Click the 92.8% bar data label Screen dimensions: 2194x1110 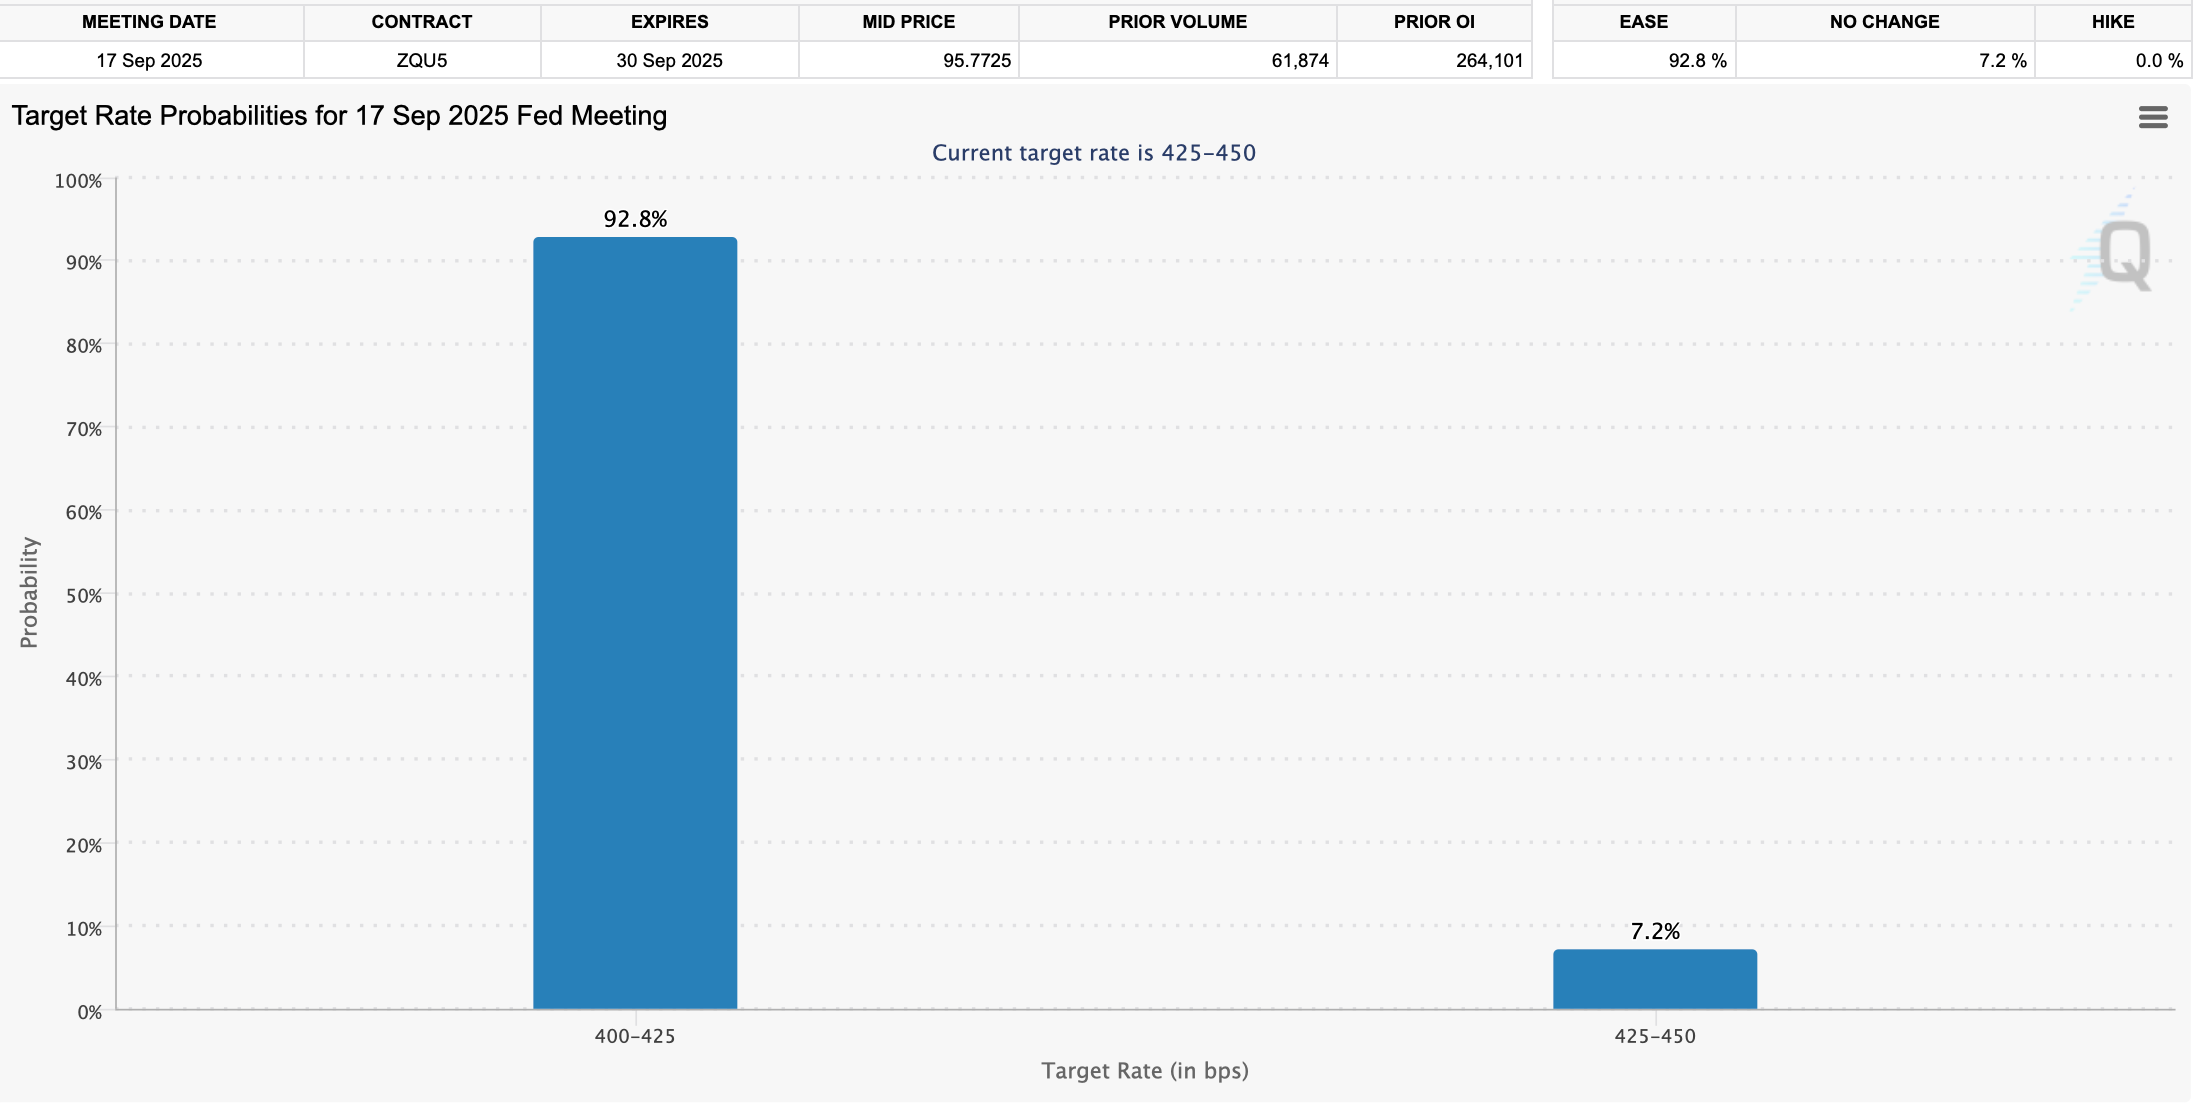(635, 219)
